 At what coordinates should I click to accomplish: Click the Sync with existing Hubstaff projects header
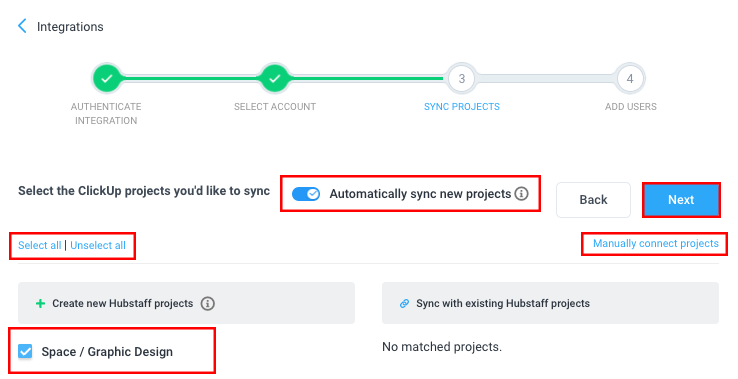pyautogui.click(x=550, y=303)
